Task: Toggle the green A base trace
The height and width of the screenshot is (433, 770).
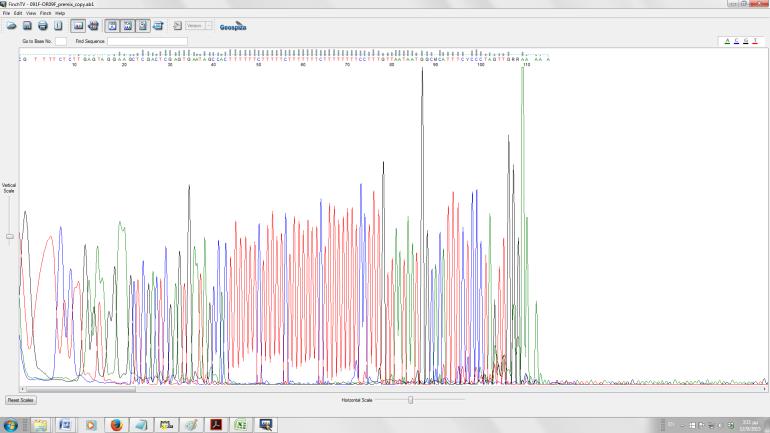Action: [727, 41]
